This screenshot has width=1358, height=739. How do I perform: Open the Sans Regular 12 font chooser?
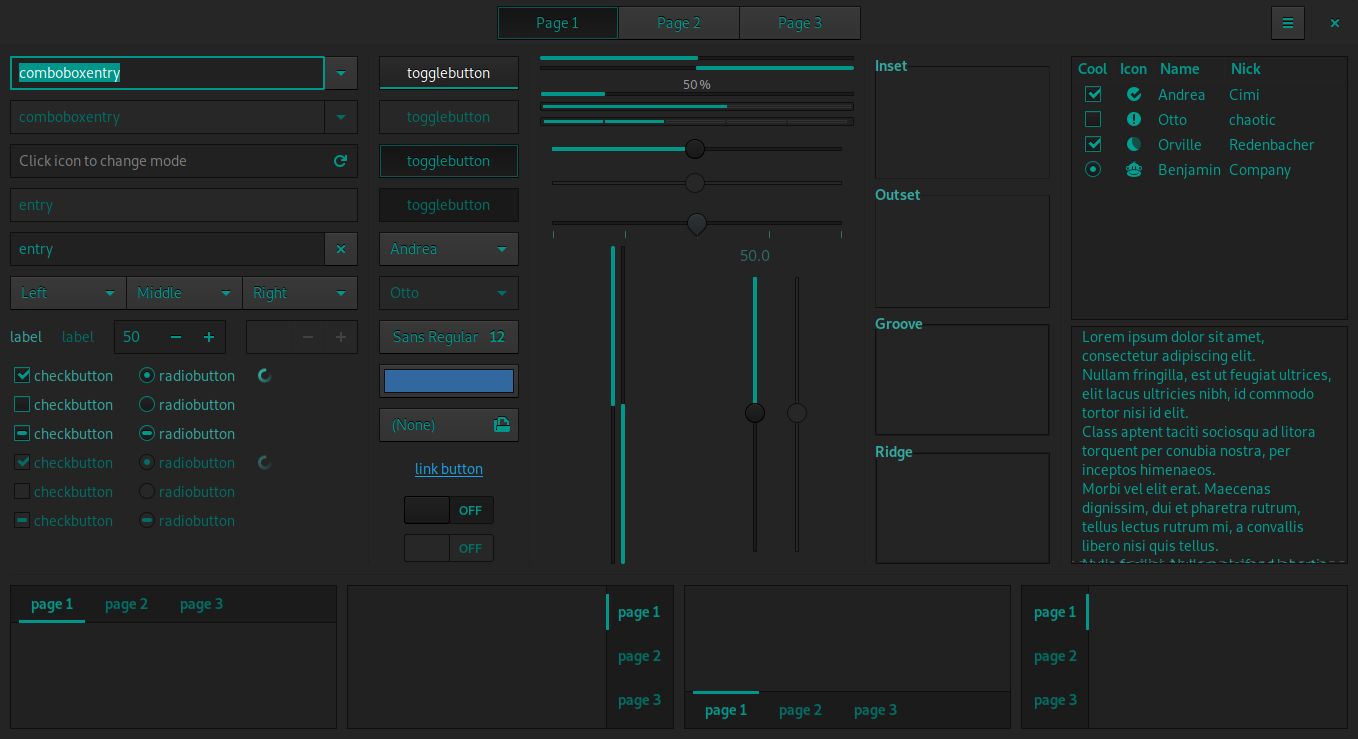[449, 337]
